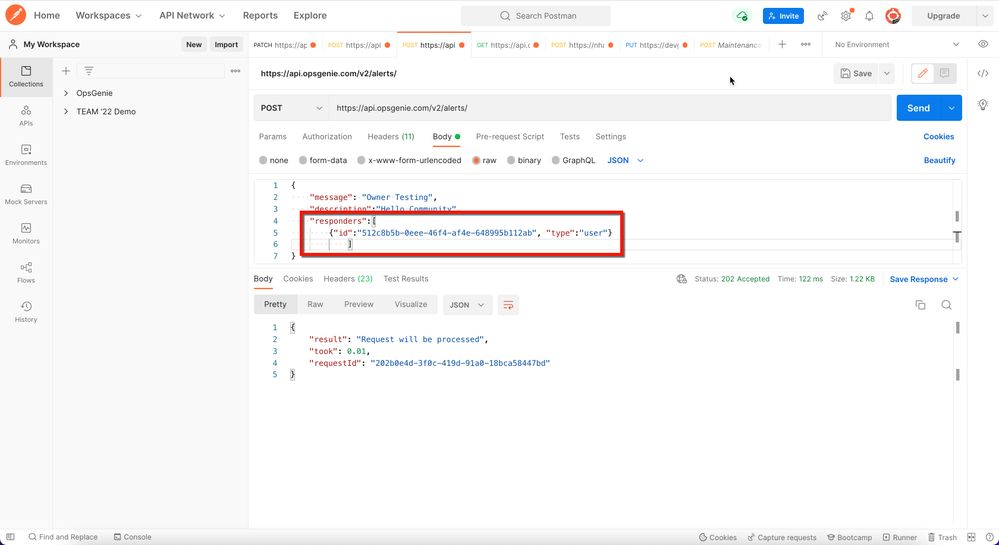The height and width of the screenshot is (545, 999).
Task: Open the Console in the status bar
Action: click(x=133, y=537)
